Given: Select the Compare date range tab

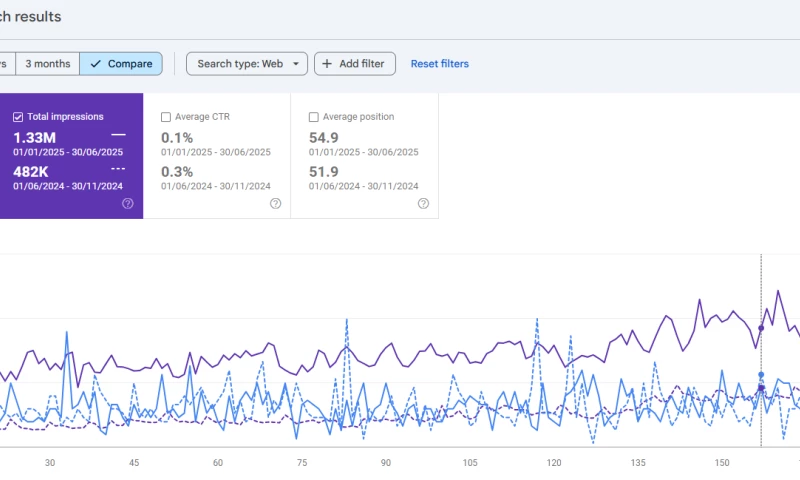Looking at the screenshot, I should [120, 64].
